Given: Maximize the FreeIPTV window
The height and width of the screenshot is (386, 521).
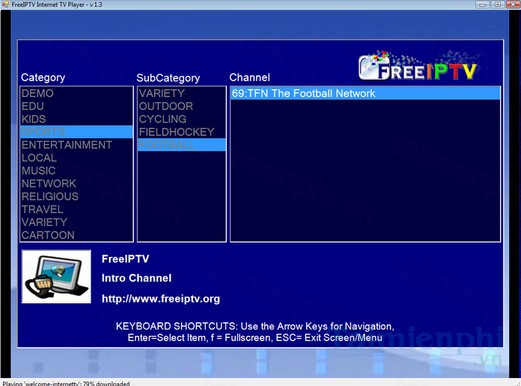Looking at the screenshot, I should 497,4.
